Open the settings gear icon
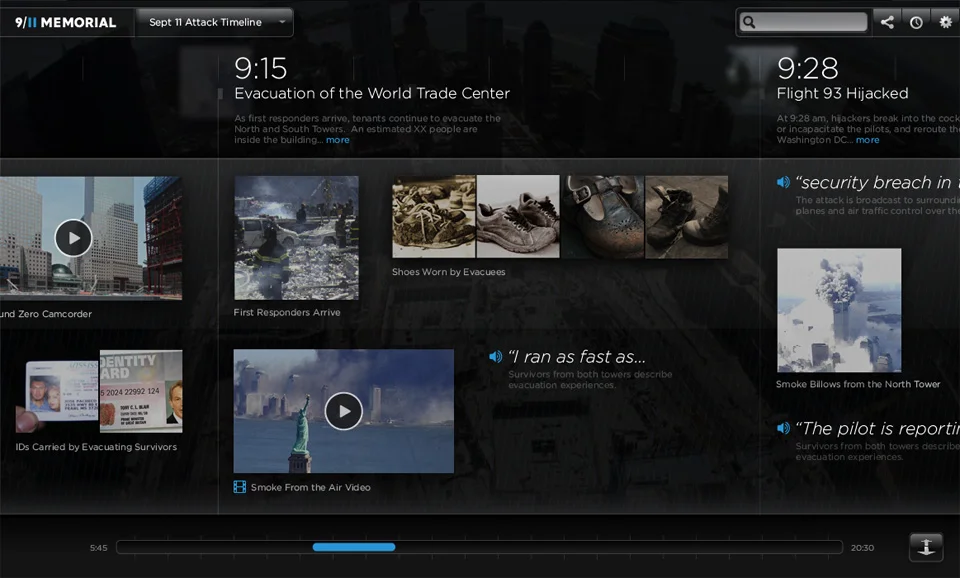This screenshot has width=960, height=578. (945, 23)
